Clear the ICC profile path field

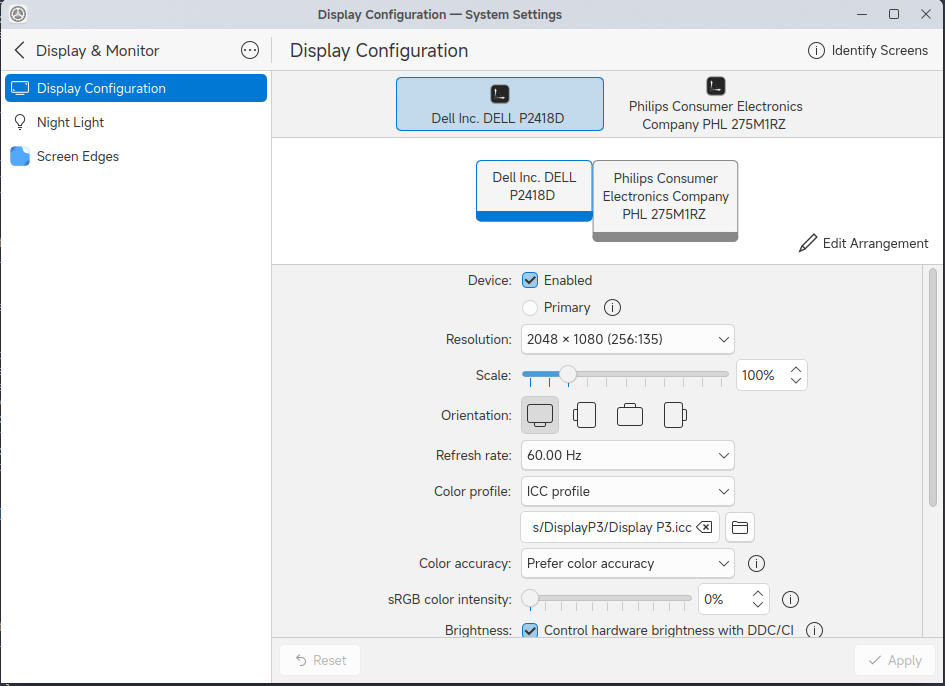705,527
